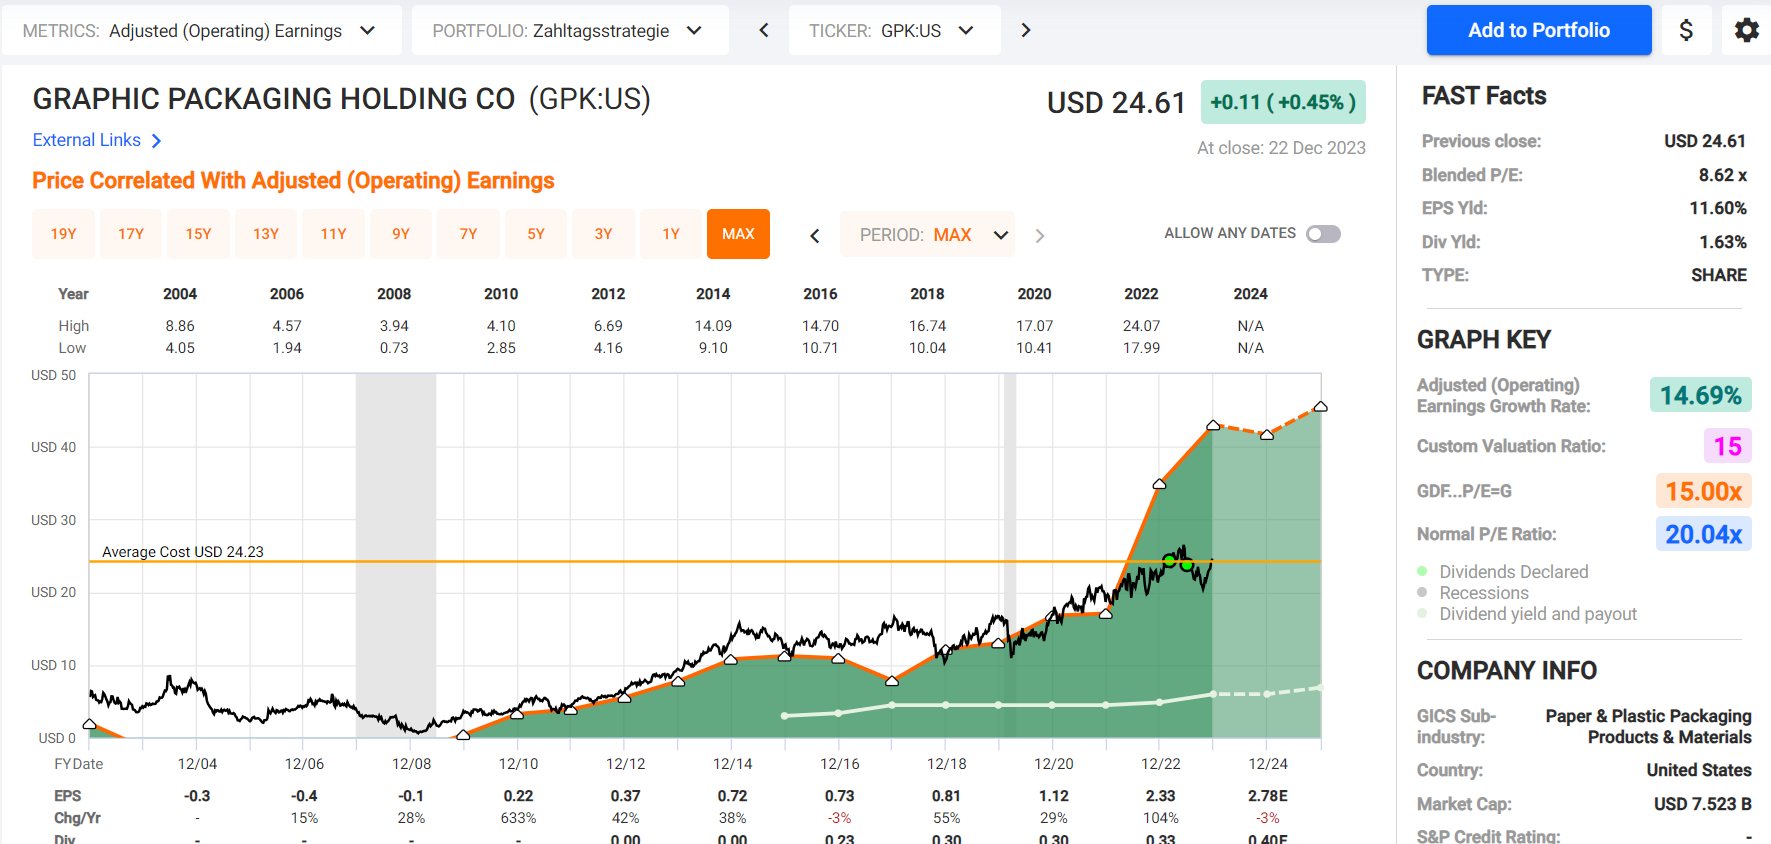Screen dimensions: 1771x844
Task: Select the 19Y time range tab
Action: [x=63, y=234]
